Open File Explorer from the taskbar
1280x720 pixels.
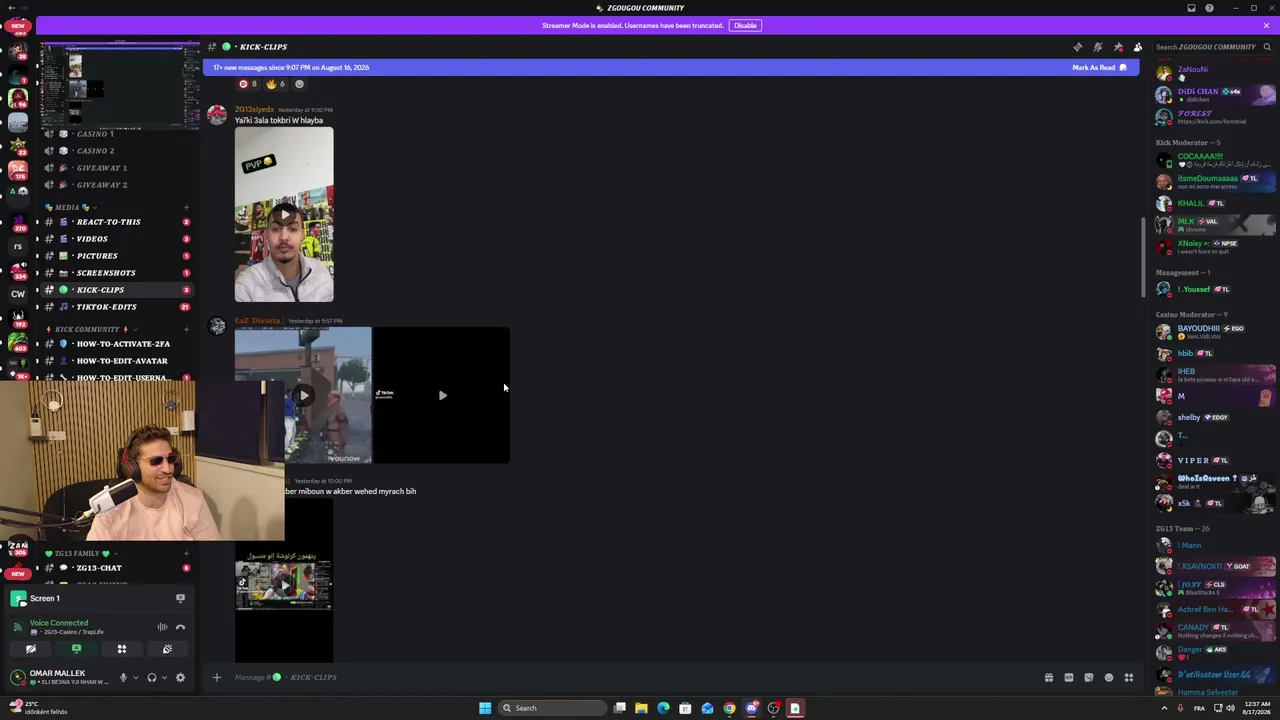[x=641, y=708]
